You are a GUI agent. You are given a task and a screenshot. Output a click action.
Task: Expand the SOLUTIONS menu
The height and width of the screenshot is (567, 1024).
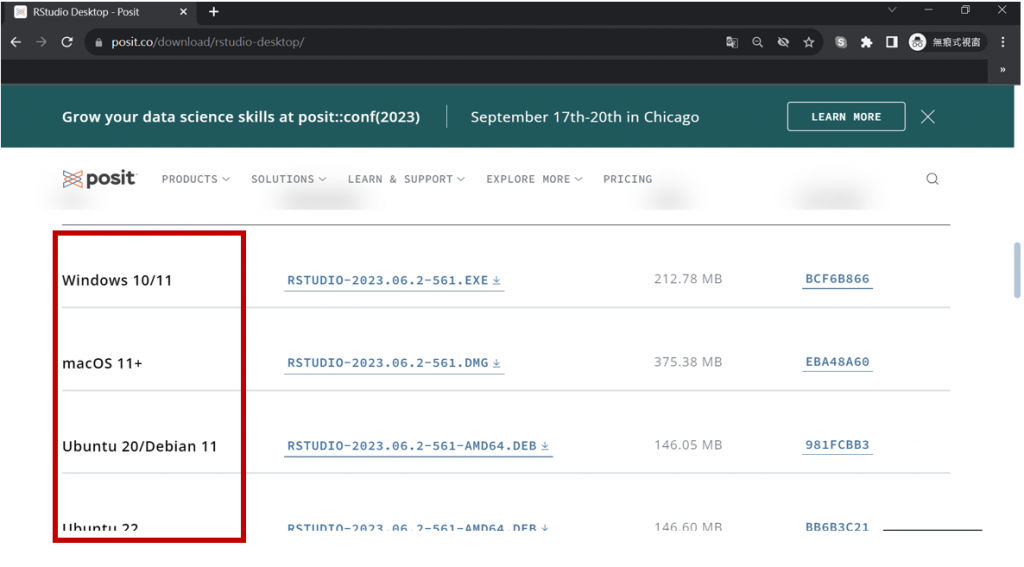point(289,179)
